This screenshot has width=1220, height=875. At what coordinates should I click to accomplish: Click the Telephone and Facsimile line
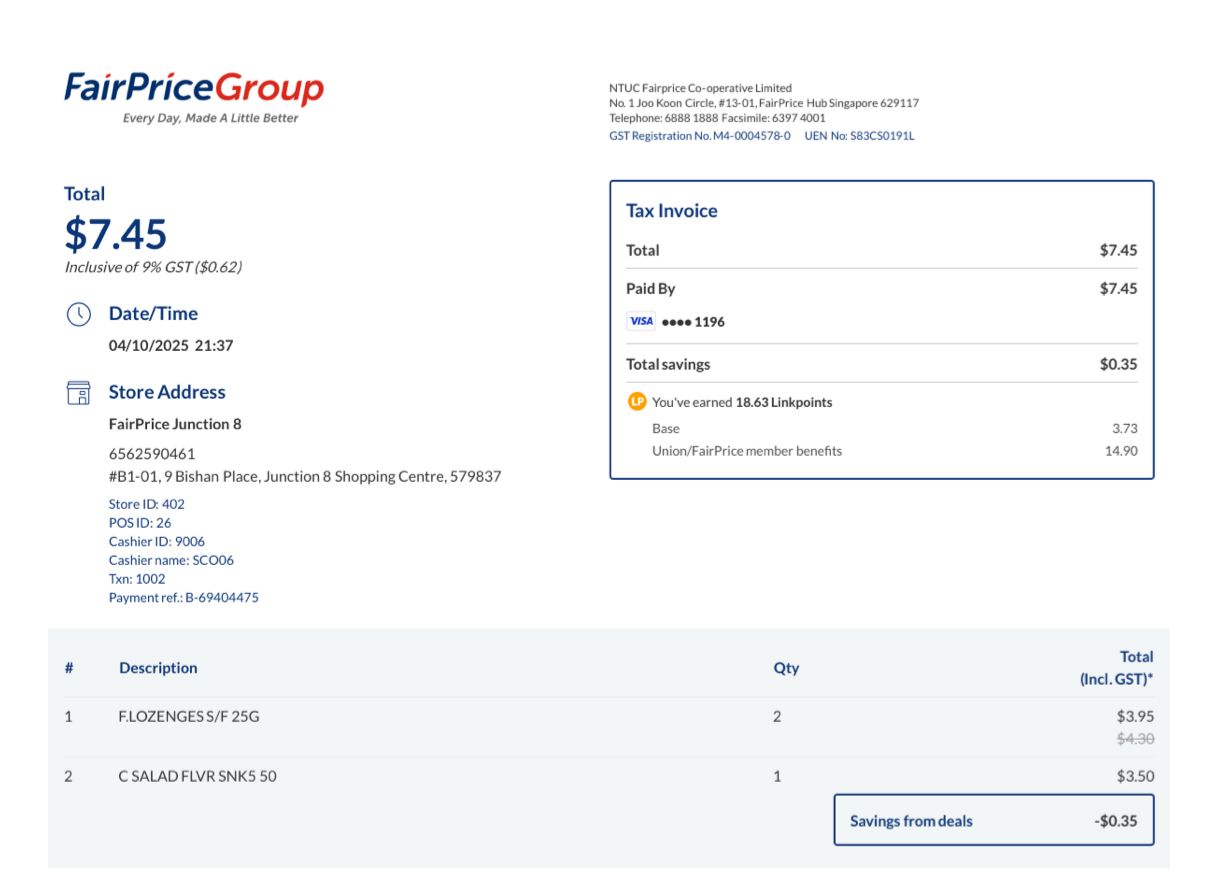717,118
